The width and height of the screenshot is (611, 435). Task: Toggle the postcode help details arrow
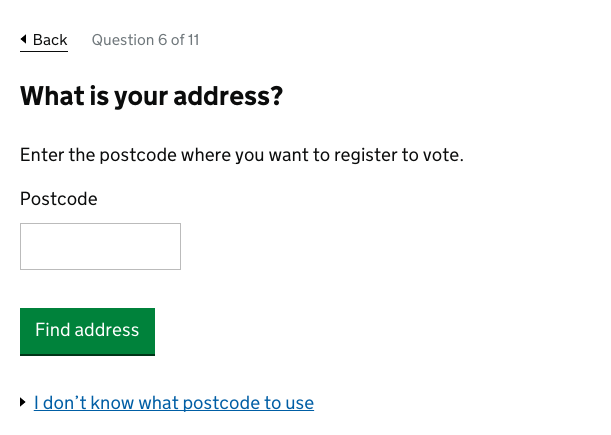coord(24,403)
